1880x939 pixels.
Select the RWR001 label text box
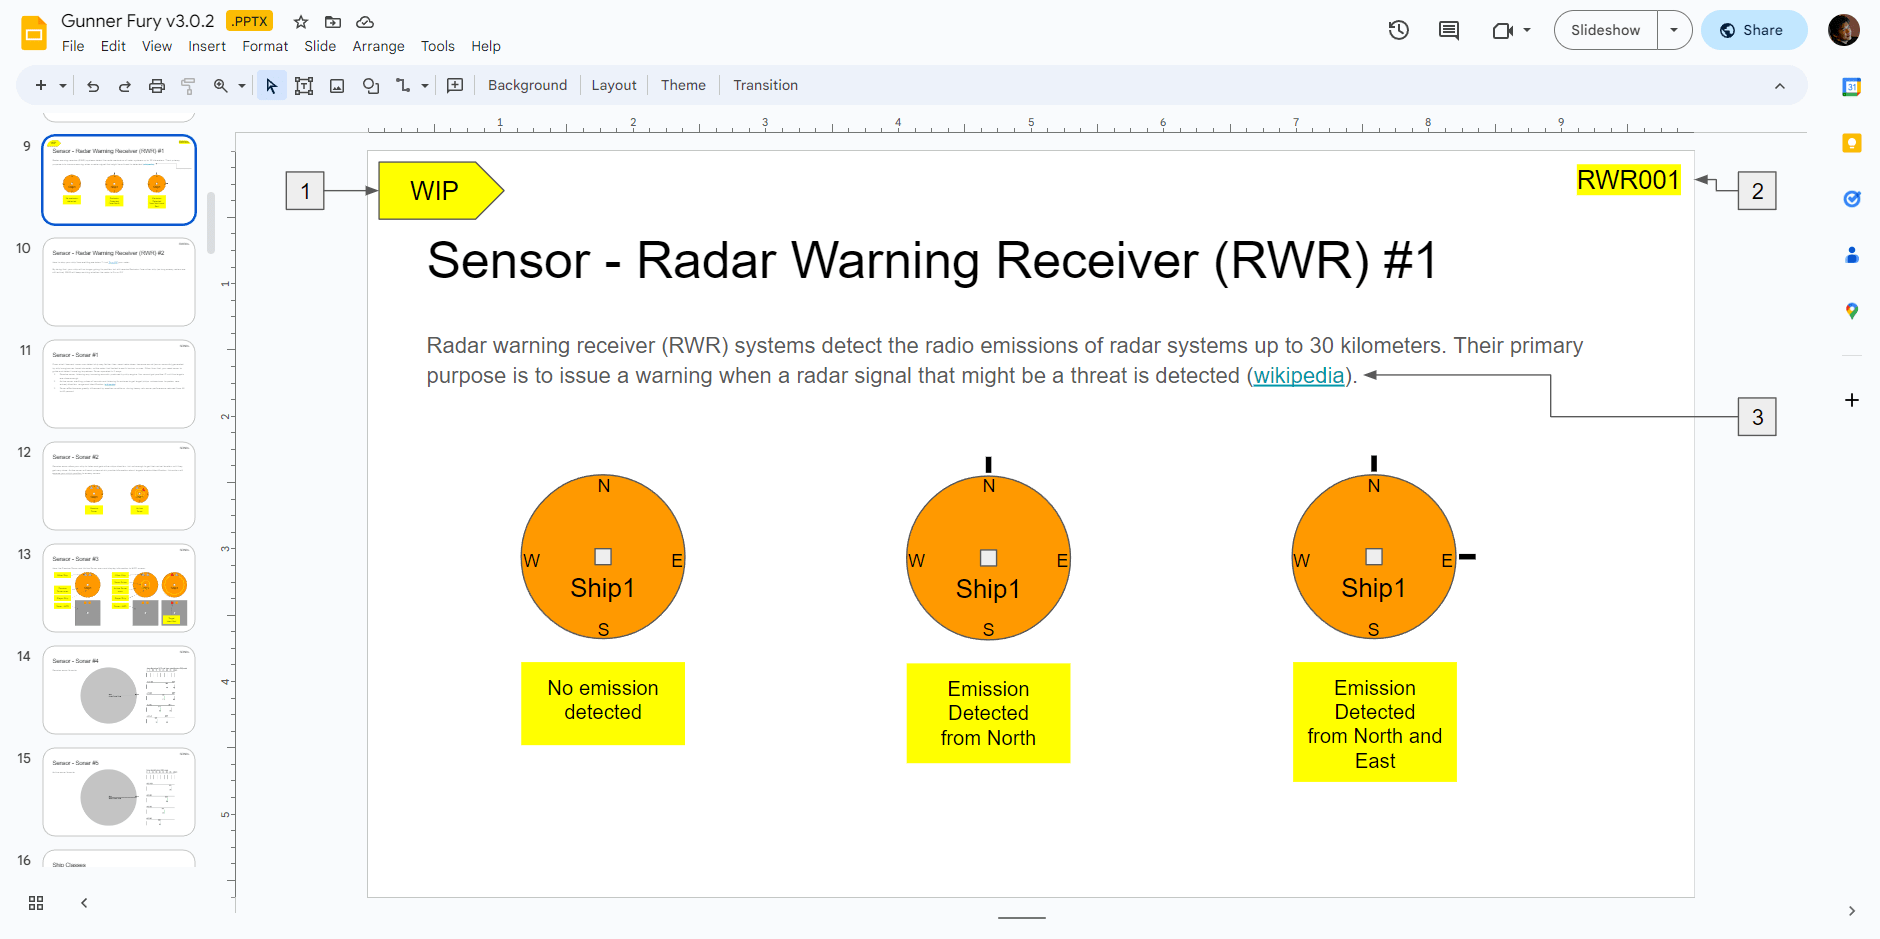(x=1628, y=180)
